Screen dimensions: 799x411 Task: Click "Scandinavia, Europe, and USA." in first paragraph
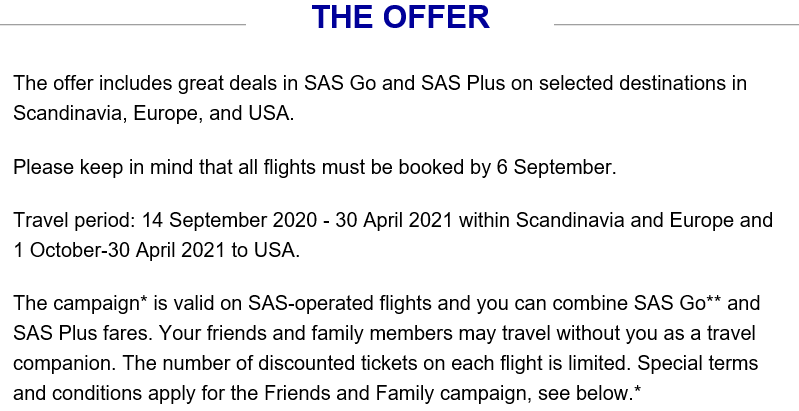pos(154,113)
